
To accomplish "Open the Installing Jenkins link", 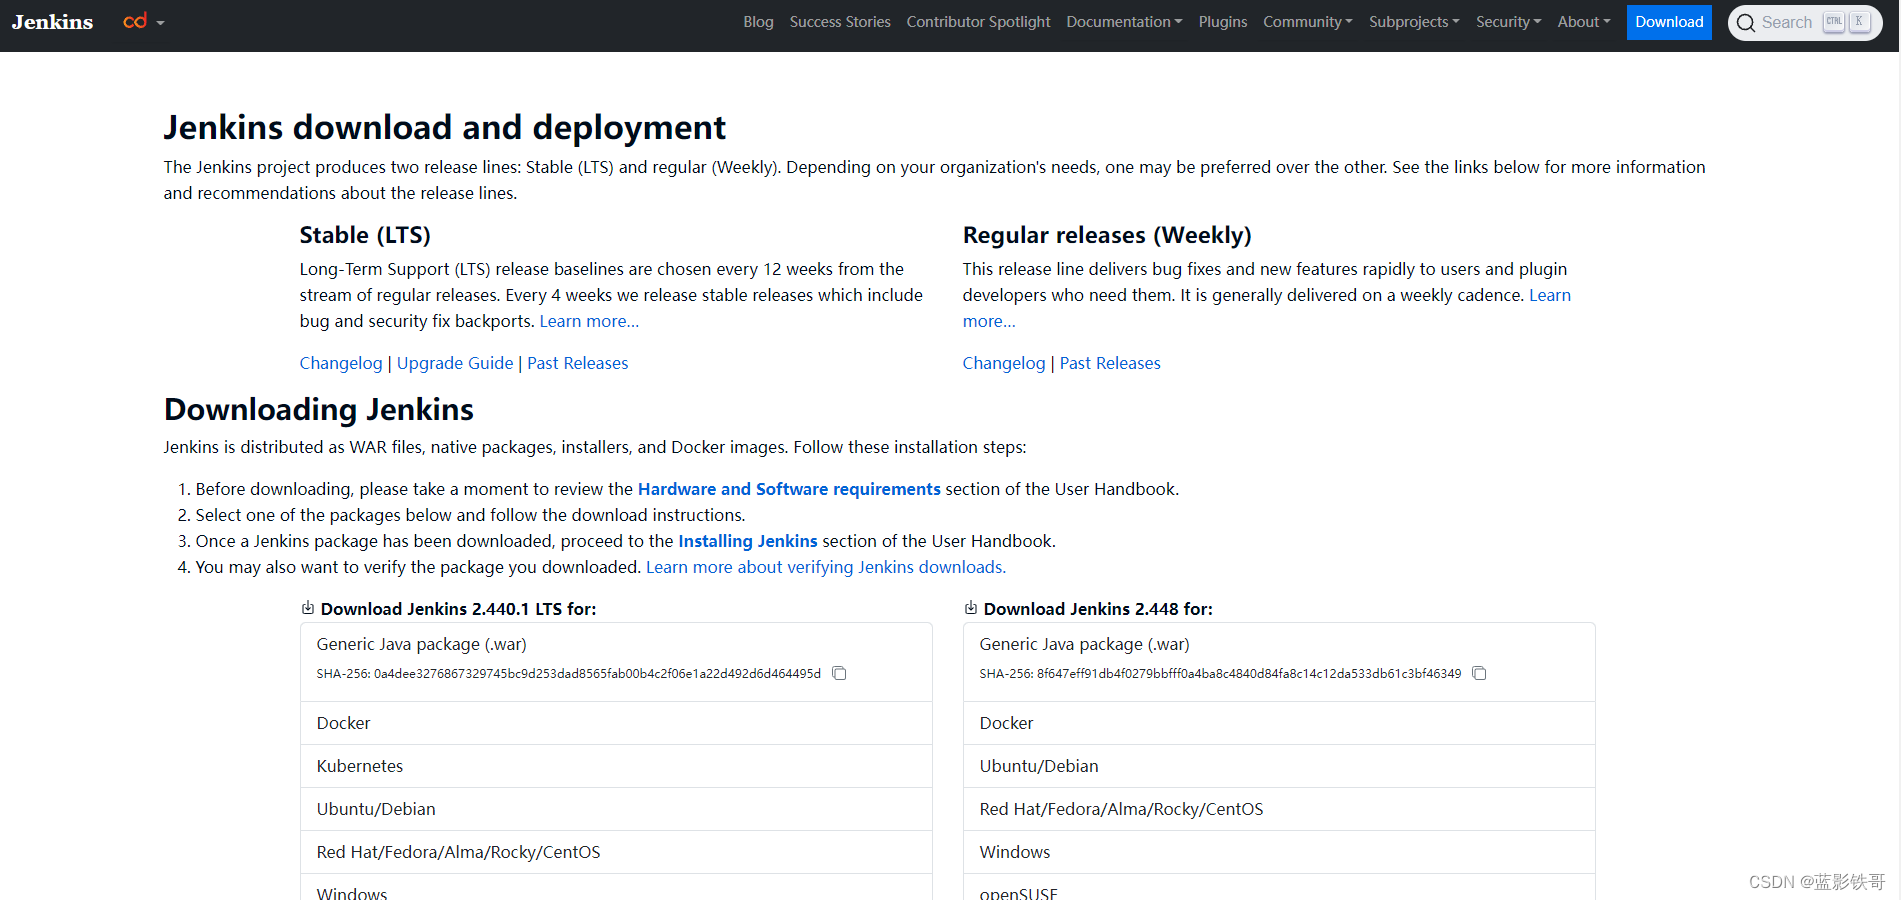I will coord(748,541).
